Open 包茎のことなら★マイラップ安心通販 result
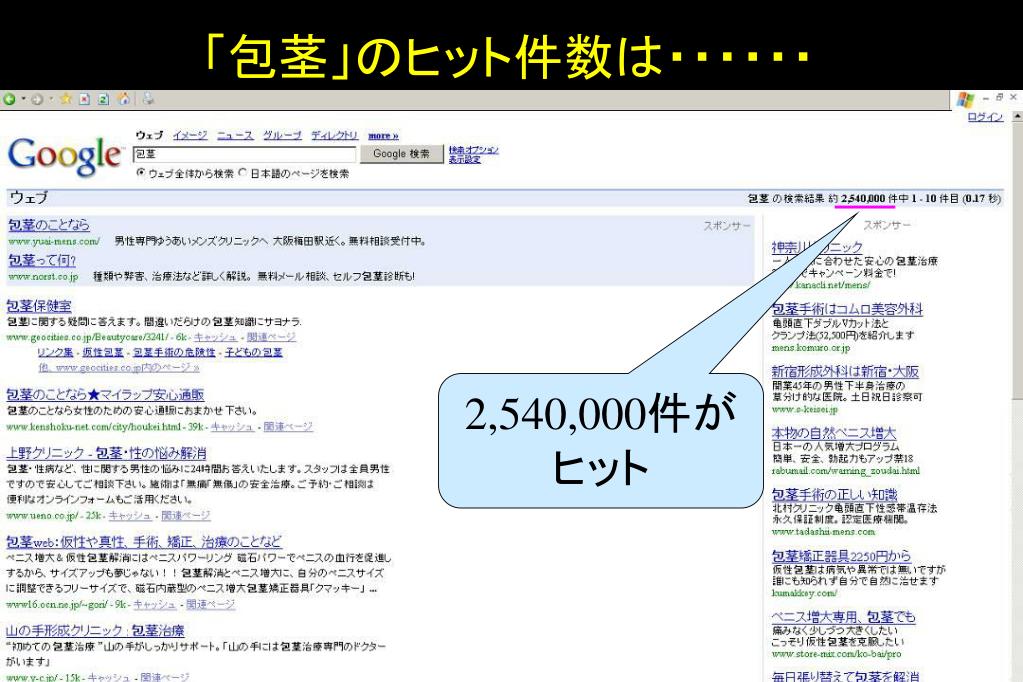 click(105, 394)
